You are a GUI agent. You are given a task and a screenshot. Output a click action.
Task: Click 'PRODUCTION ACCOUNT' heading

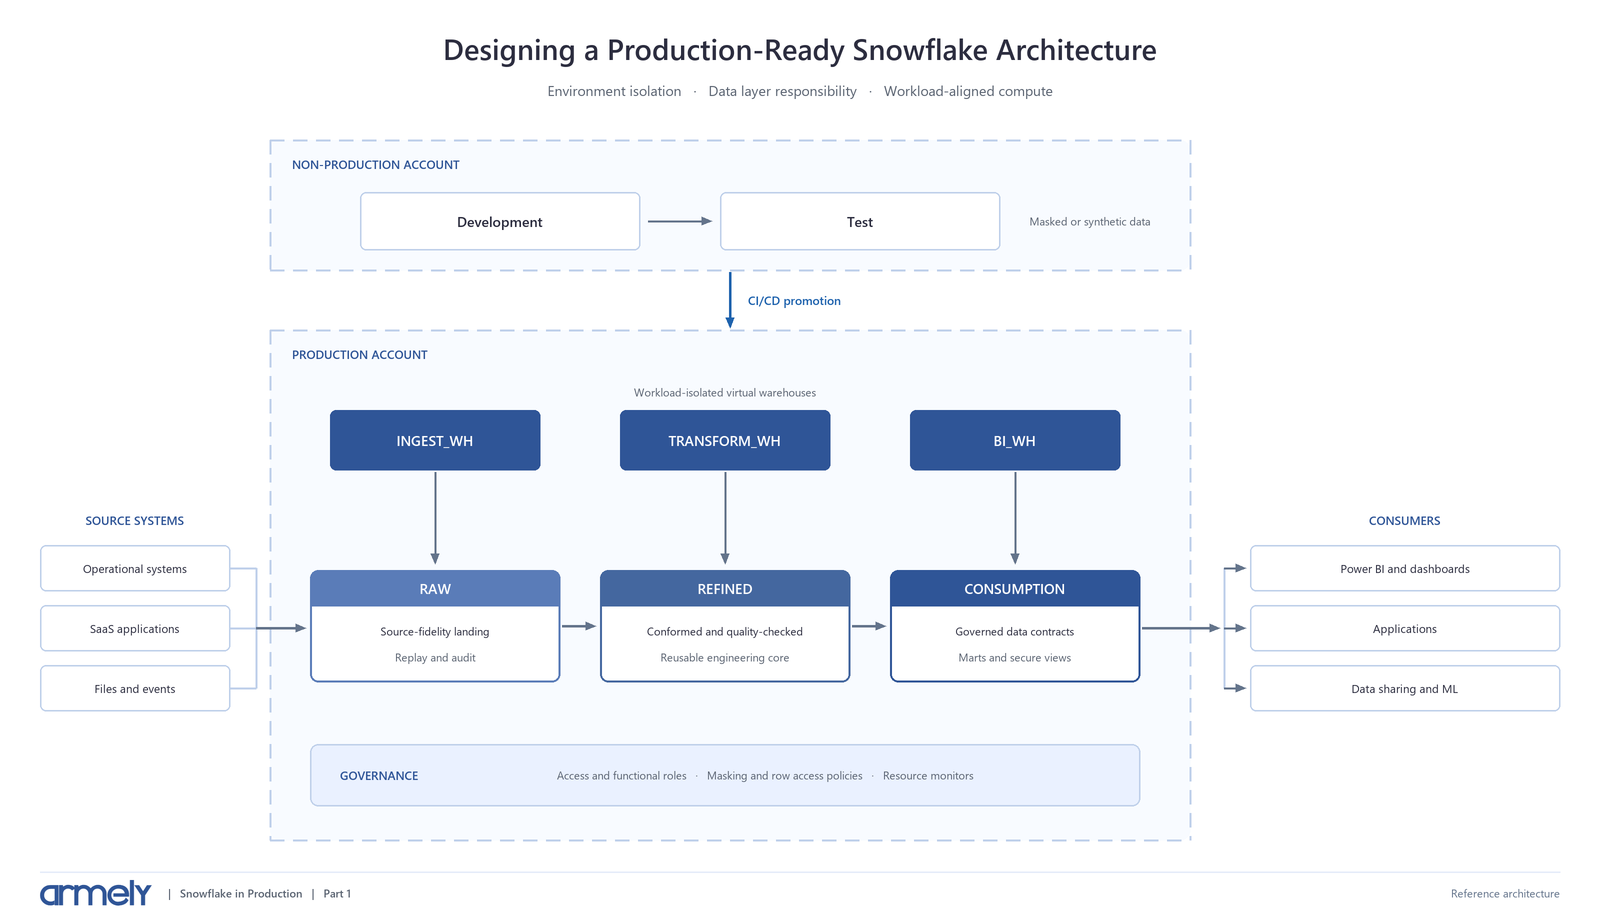[x=360, y=355]
